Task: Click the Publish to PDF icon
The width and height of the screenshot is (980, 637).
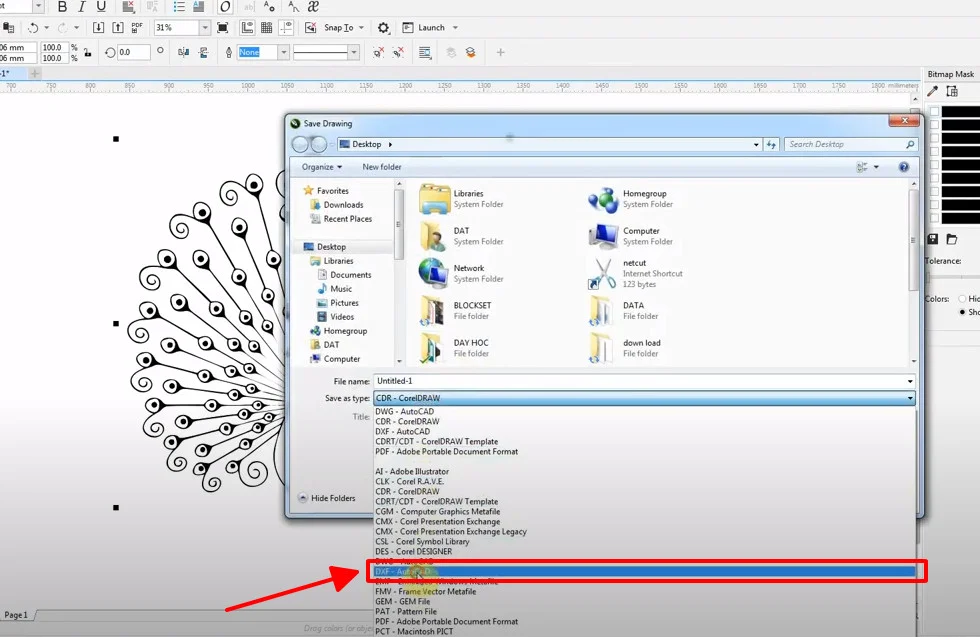Action: click(137, 28)
